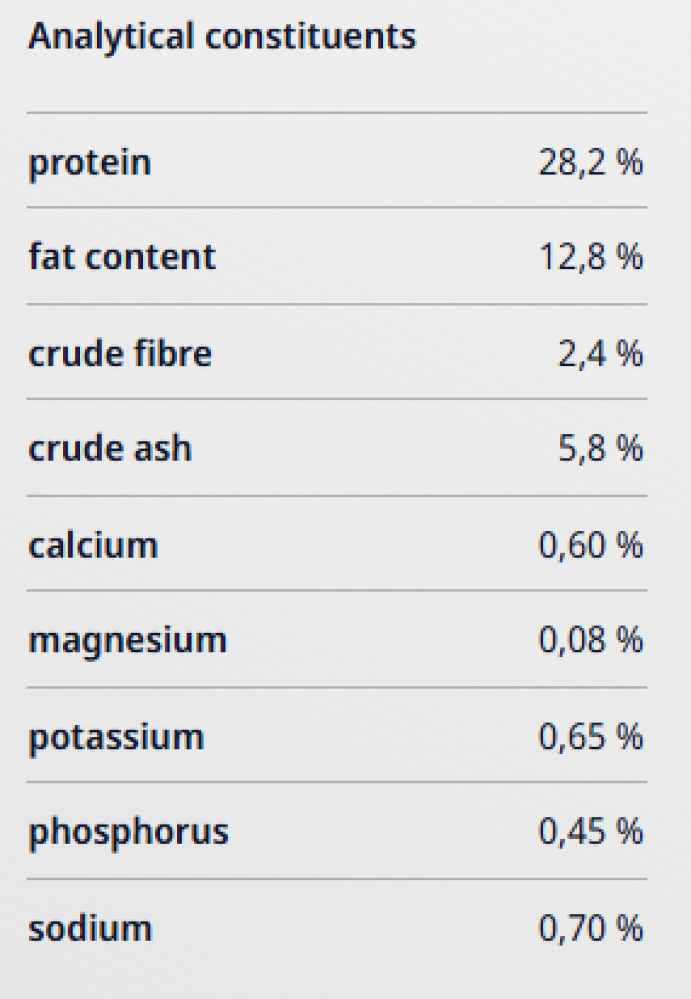Click the 2,4 % crude fibre value
Viewport: 691px width, 999px height.
pos(600,353)
